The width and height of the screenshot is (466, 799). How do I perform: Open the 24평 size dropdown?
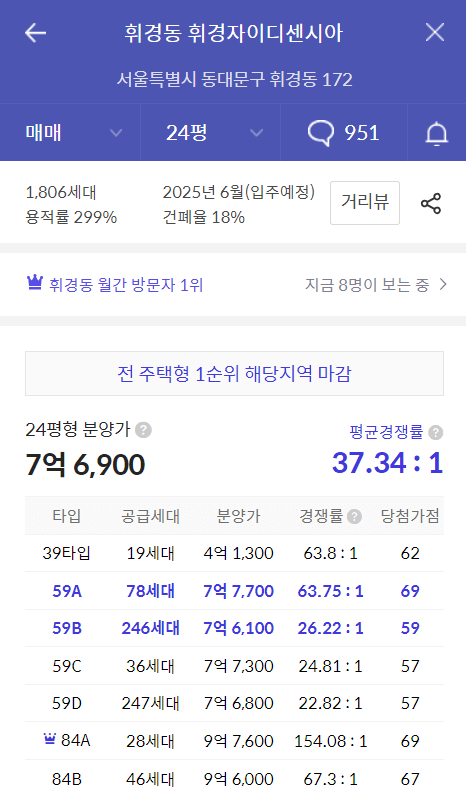coord(210,132)
